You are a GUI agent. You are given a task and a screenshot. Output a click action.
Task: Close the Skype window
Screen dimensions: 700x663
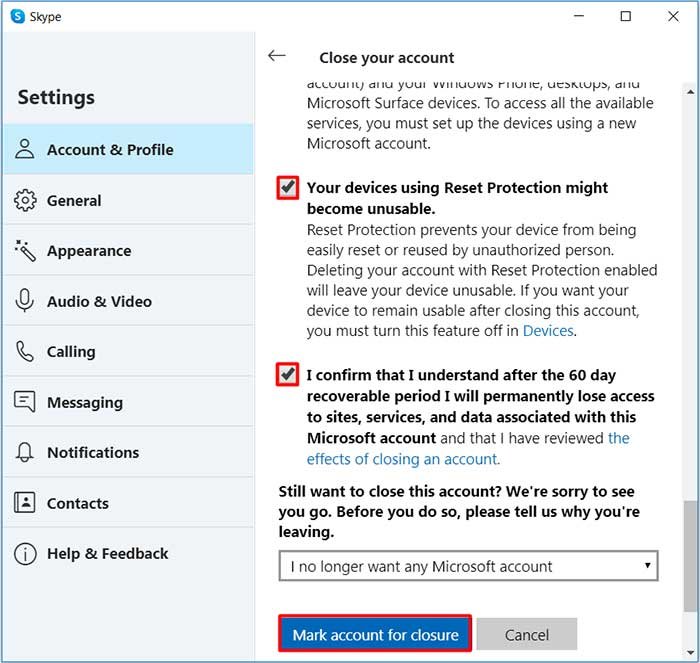pyautogui.click(x=673, y=17)
